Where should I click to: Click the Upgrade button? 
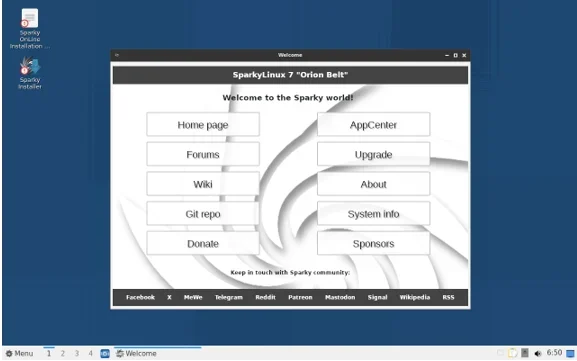pos(374,154)
